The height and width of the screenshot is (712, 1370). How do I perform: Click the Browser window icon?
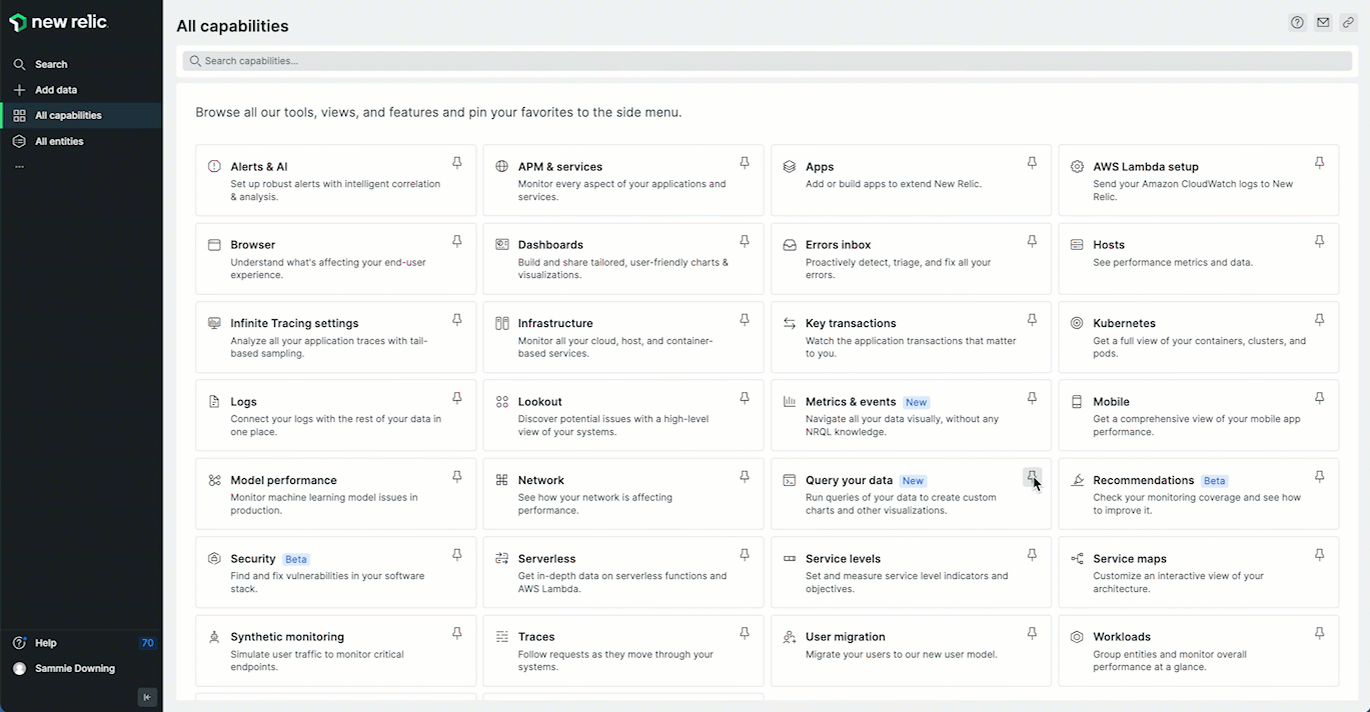tap(214, 245)
